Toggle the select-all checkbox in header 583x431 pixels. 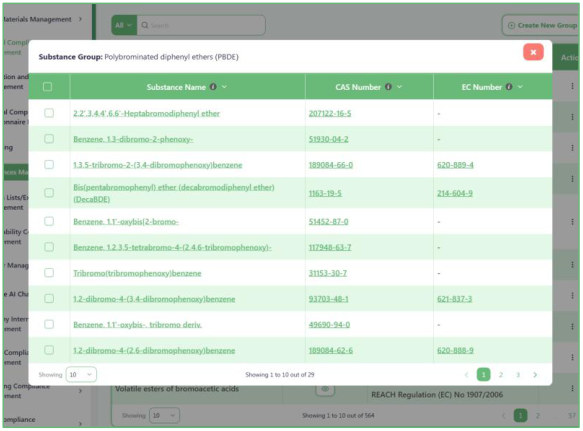coord(48,87)
